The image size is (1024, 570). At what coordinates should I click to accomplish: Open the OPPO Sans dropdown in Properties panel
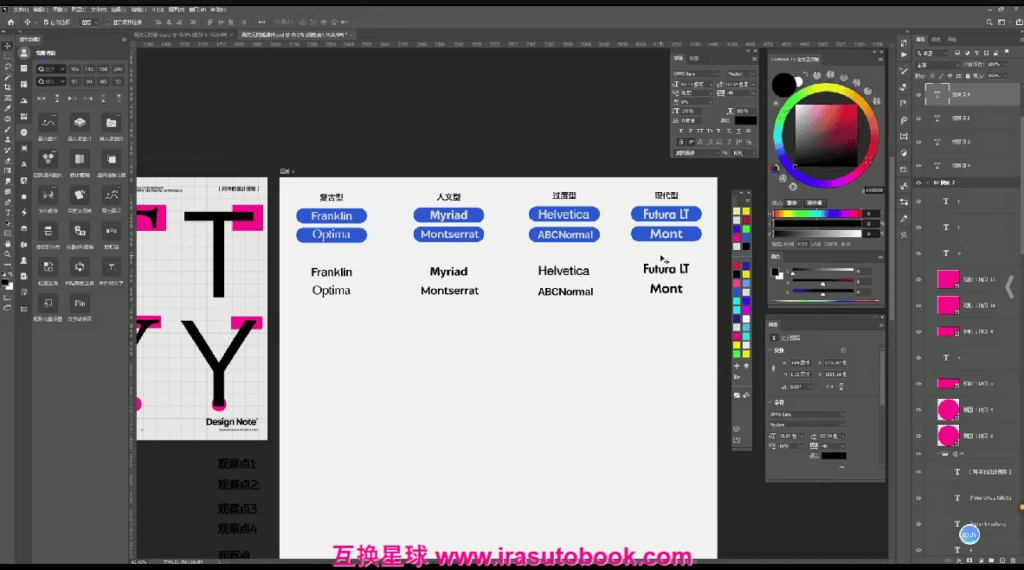(x=807, y=415)
